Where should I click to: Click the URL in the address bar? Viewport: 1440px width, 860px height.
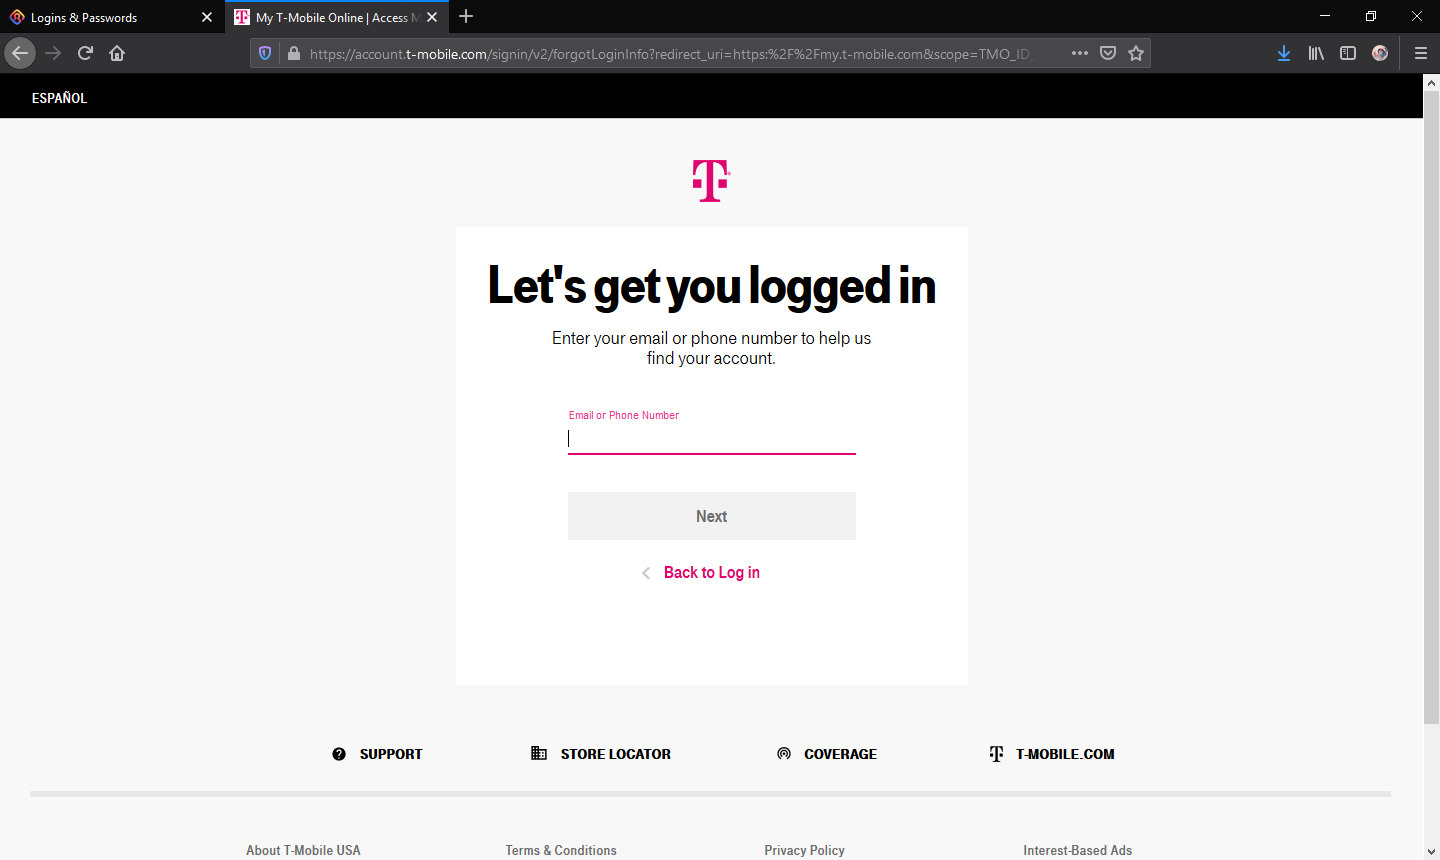670,54
